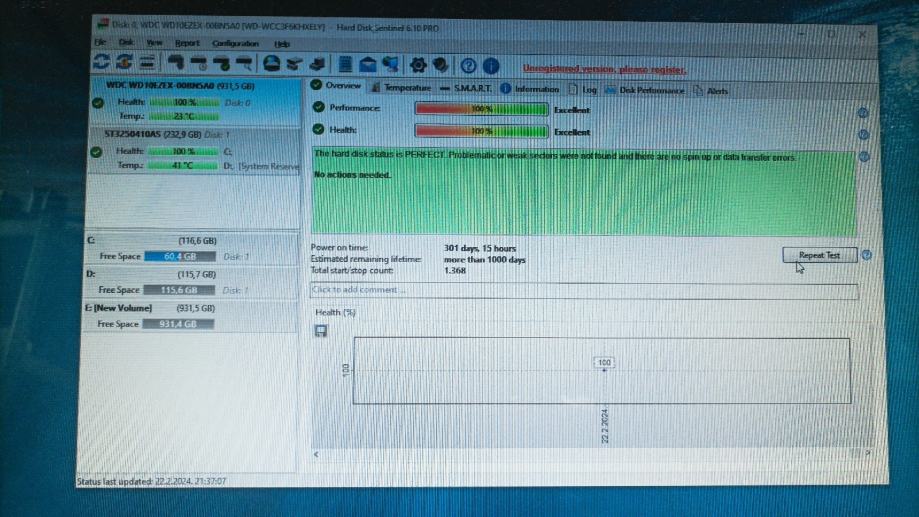Click the globe disk toolbar icon
This screenshot has height=517, width=919.
click(271, 63)
